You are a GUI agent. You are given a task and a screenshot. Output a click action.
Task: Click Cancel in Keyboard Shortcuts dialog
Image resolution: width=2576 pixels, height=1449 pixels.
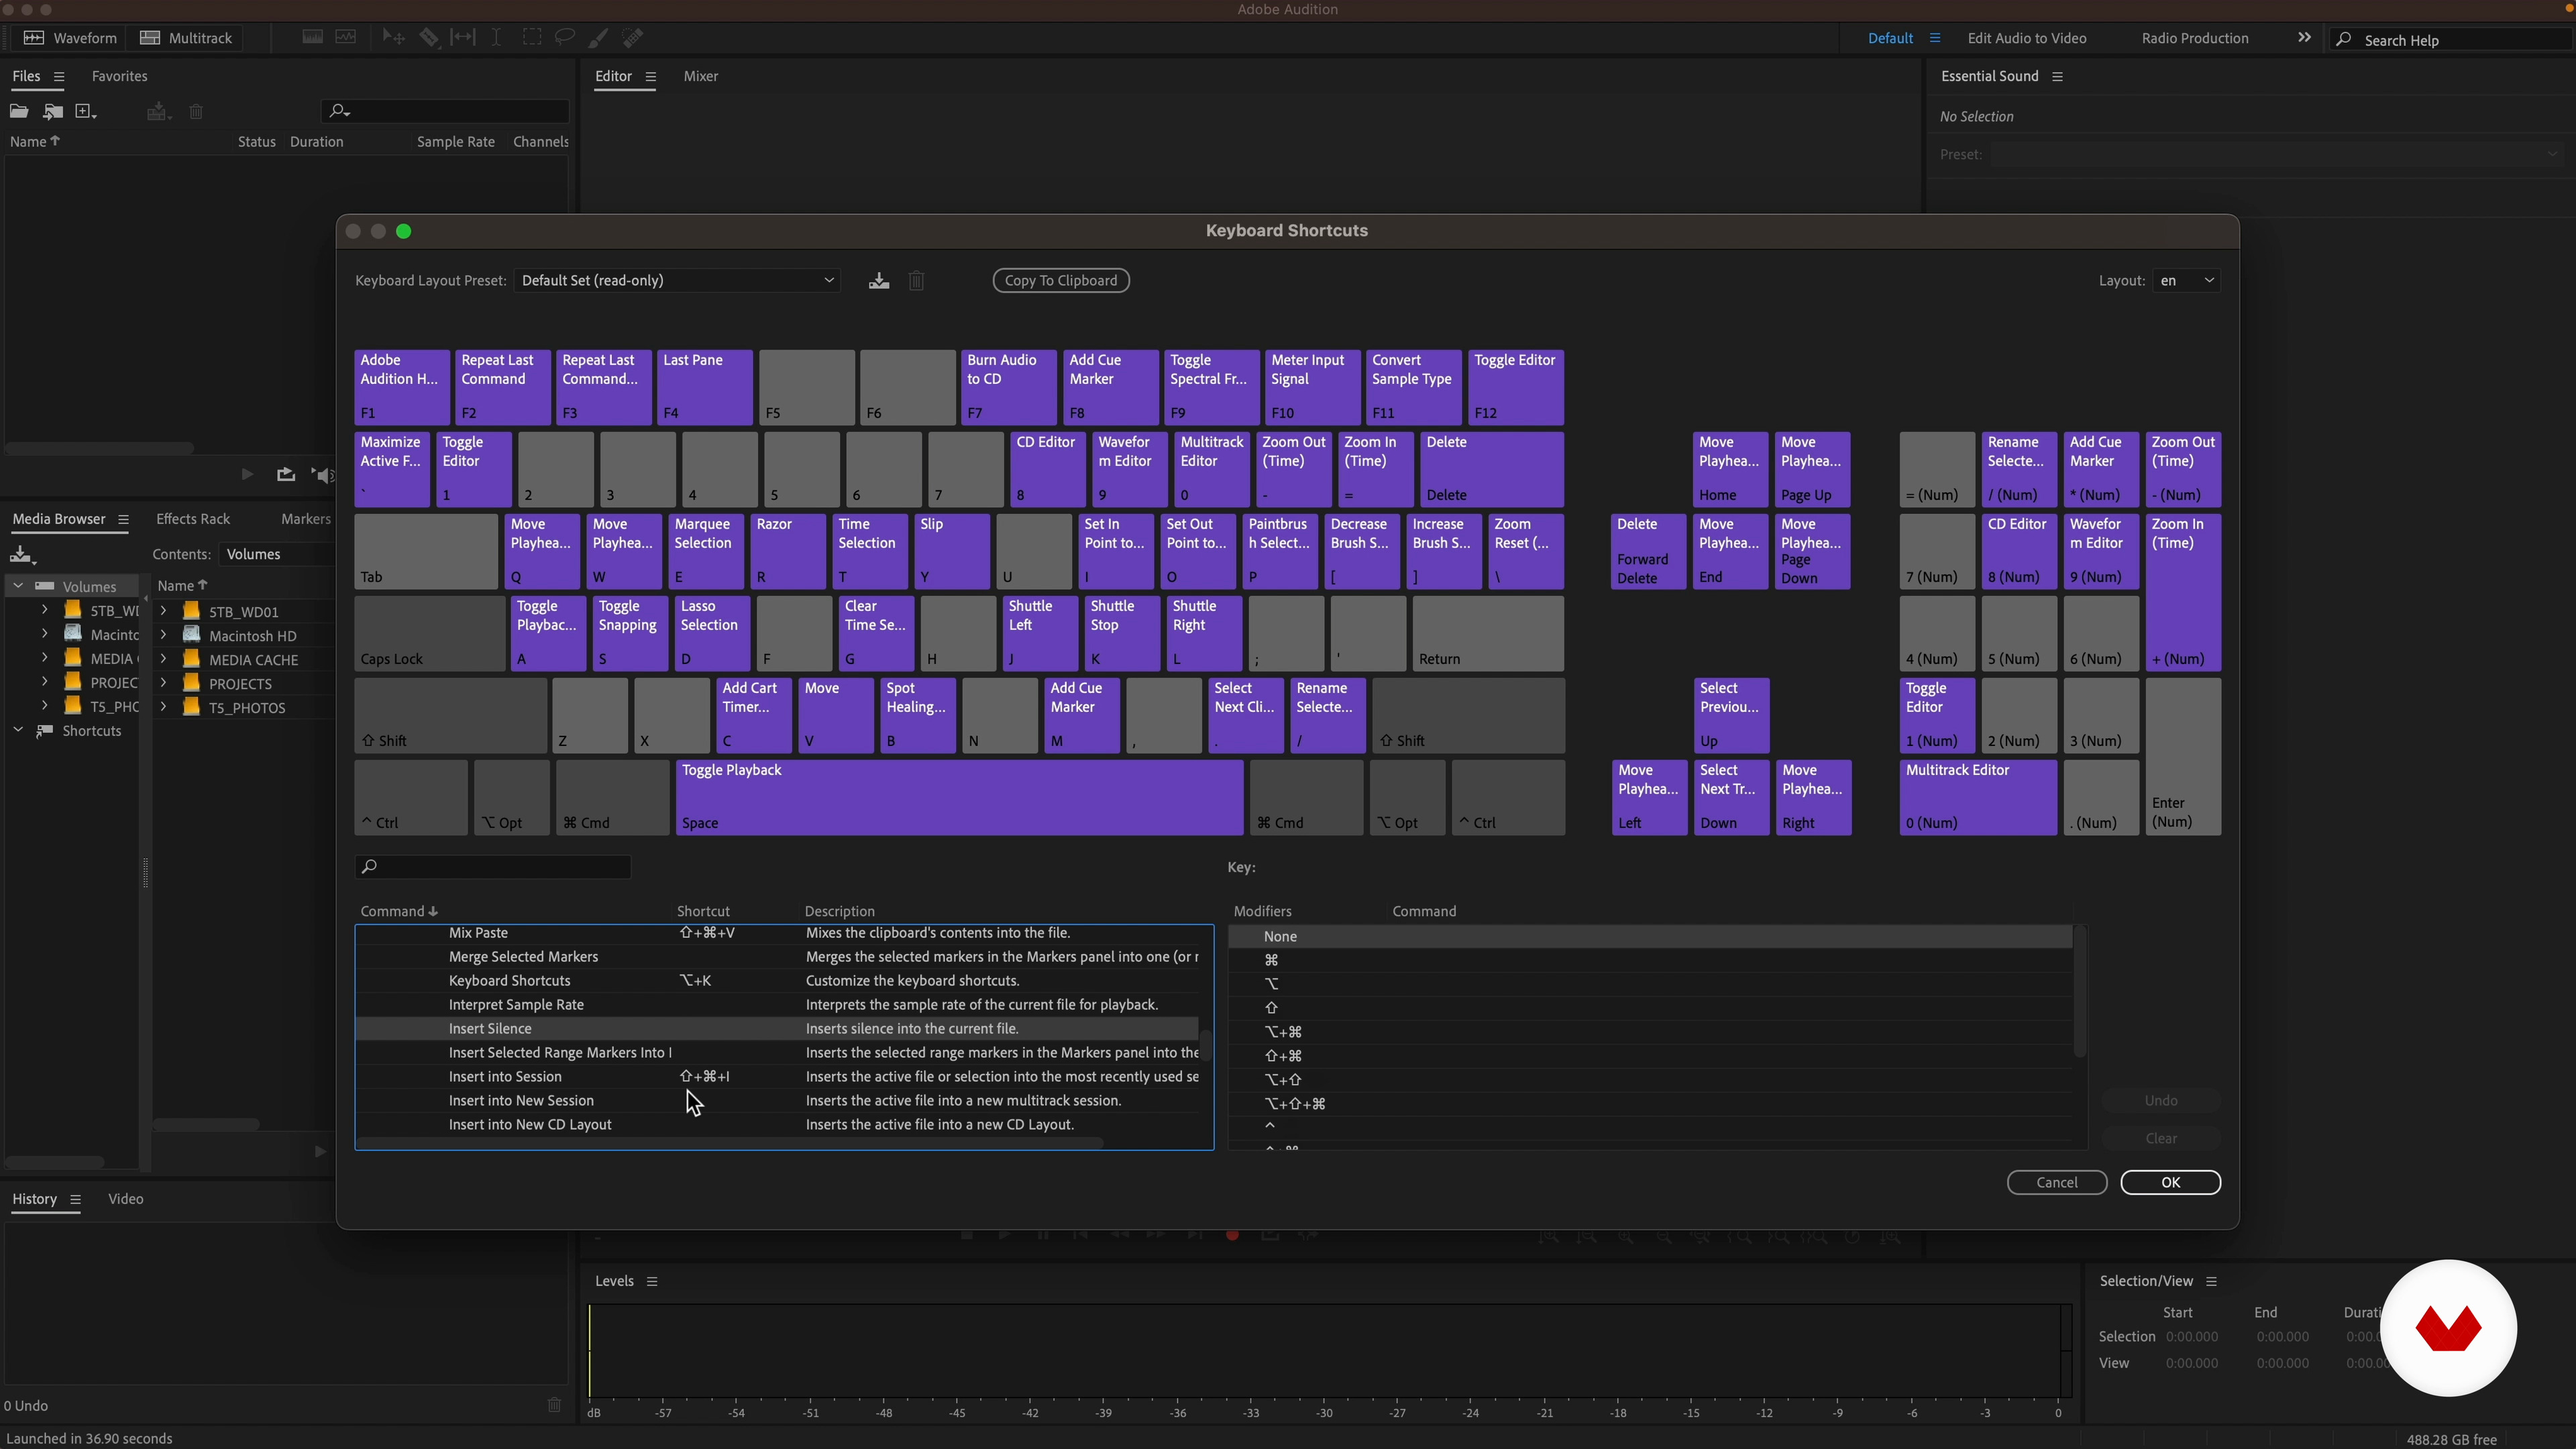tap(2057, 1182)
